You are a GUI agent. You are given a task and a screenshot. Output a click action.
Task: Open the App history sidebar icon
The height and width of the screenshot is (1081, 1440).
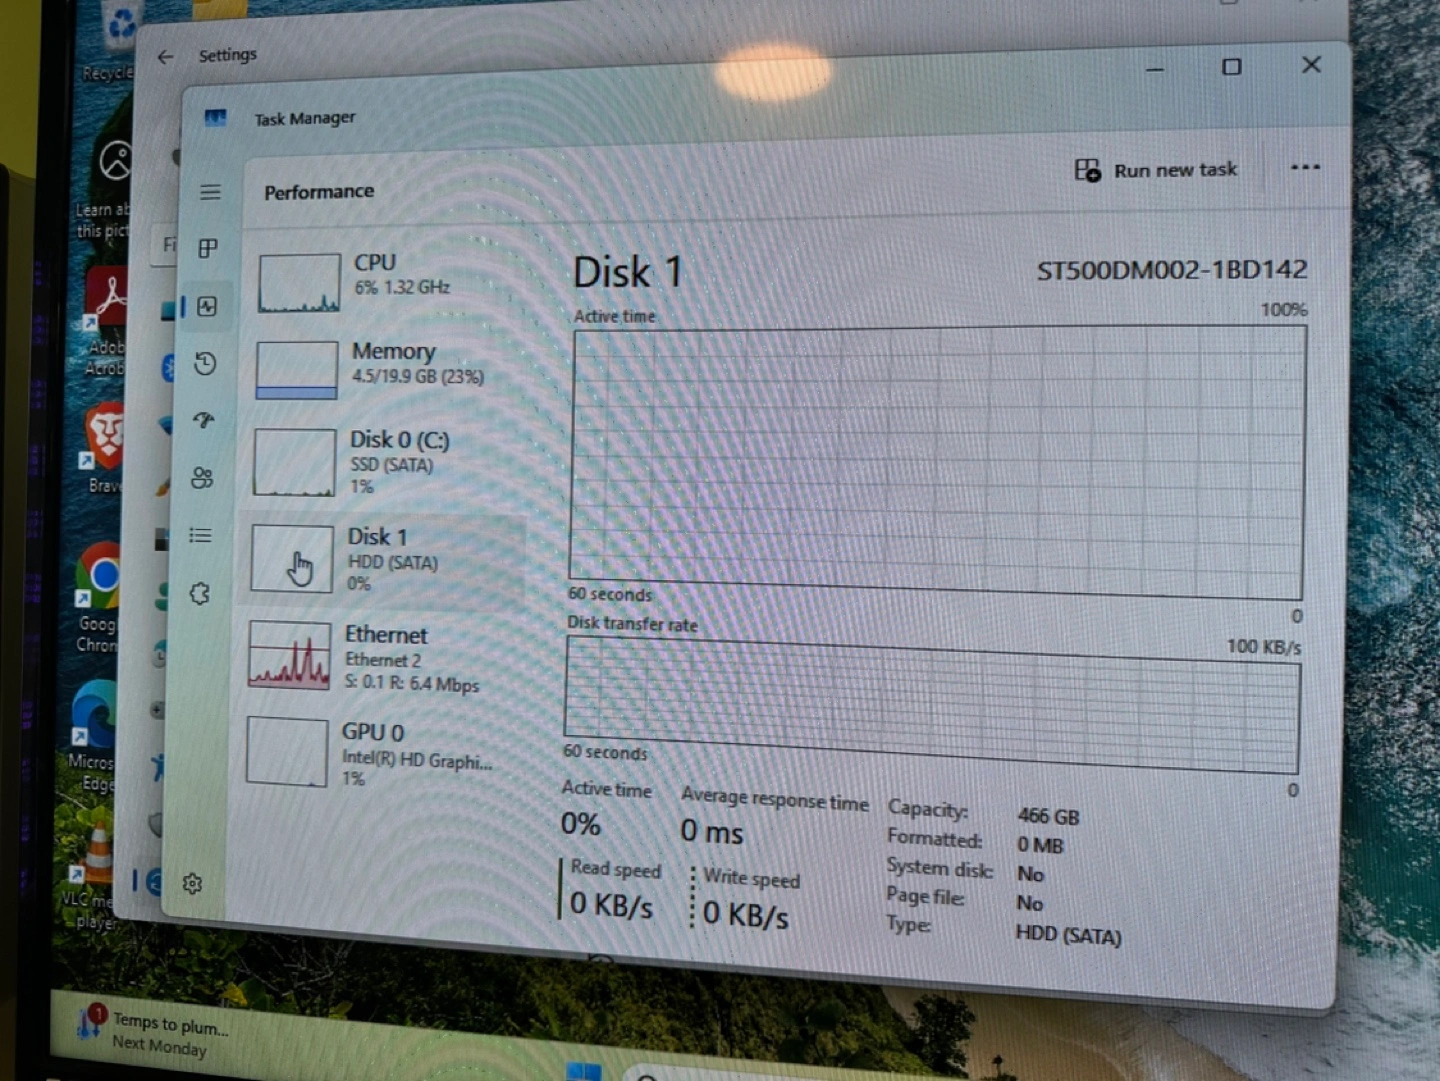tap(205, 363)
